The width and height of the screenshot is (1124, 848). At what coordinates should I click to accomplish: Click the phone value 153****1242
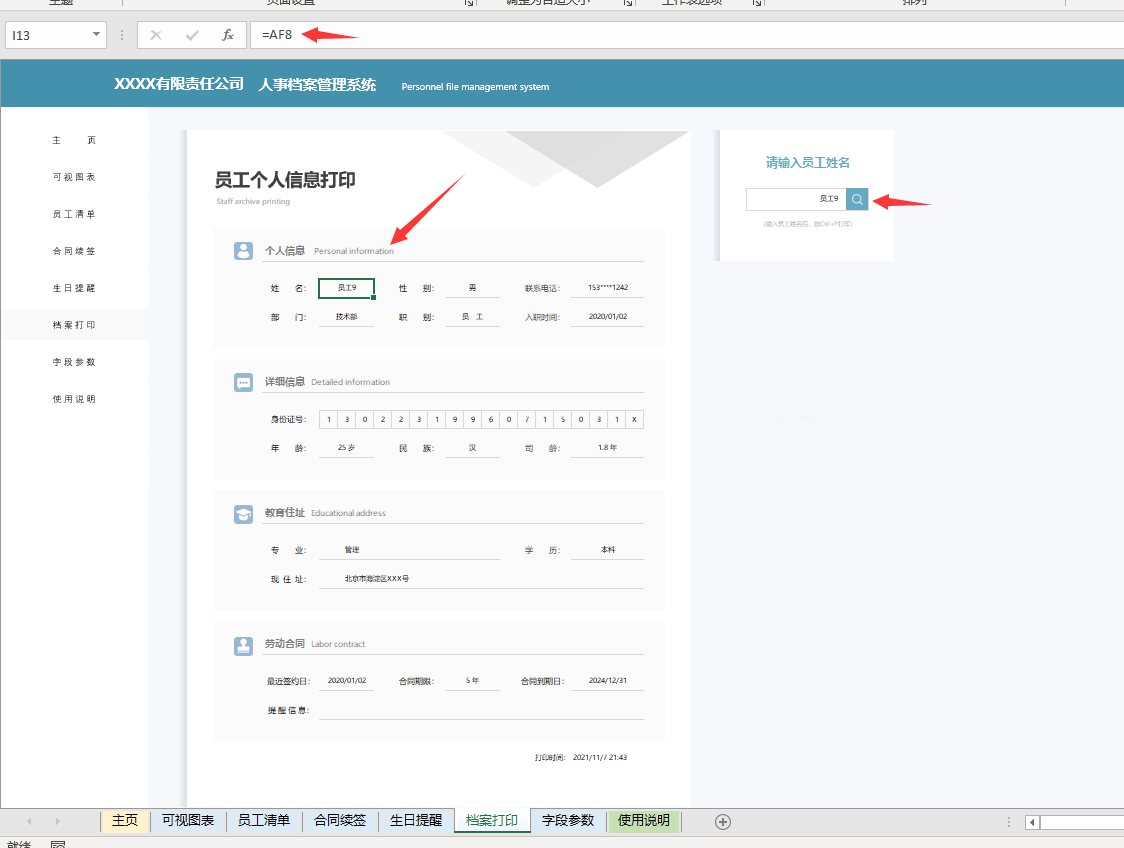[608, 287]
